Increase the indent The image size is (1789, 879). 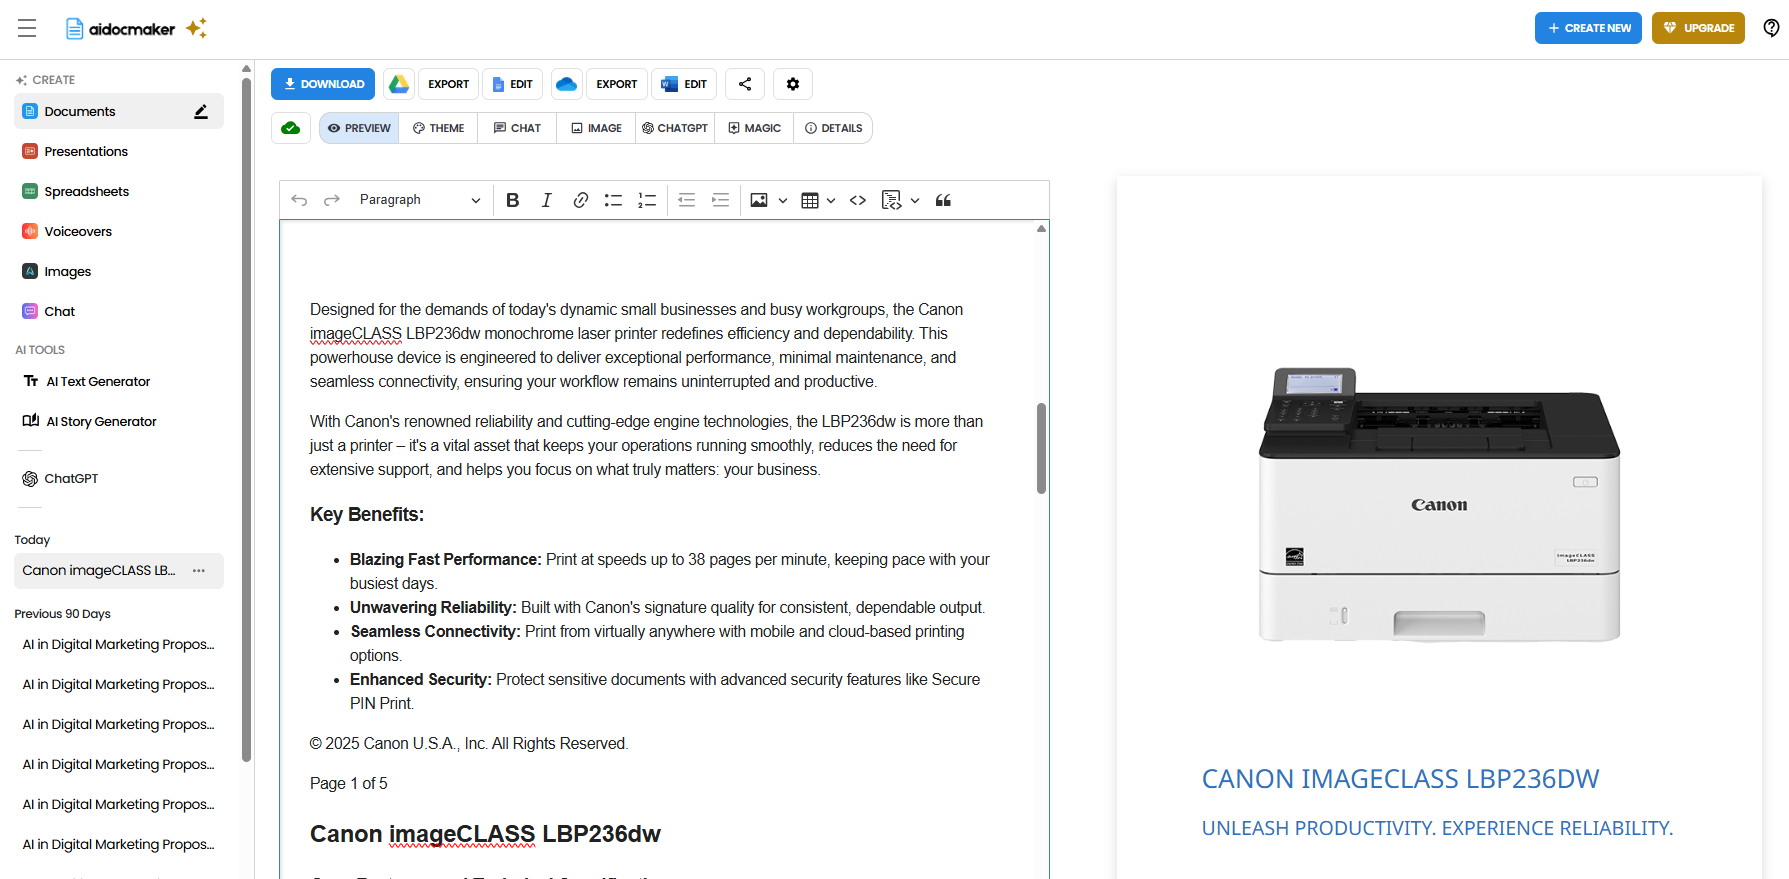[x=720, y=200]
